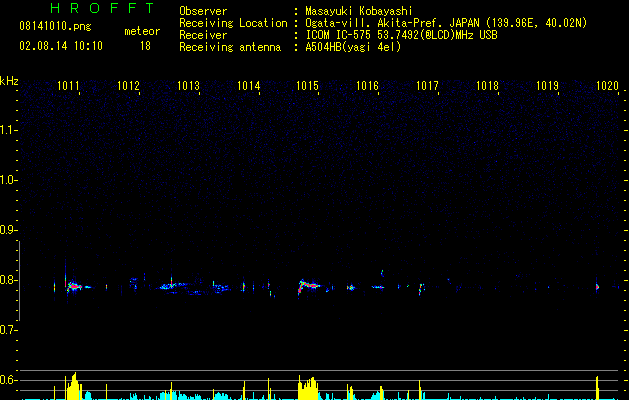
Task: Click time marker 1016
Action: click(x=367, y=86)
